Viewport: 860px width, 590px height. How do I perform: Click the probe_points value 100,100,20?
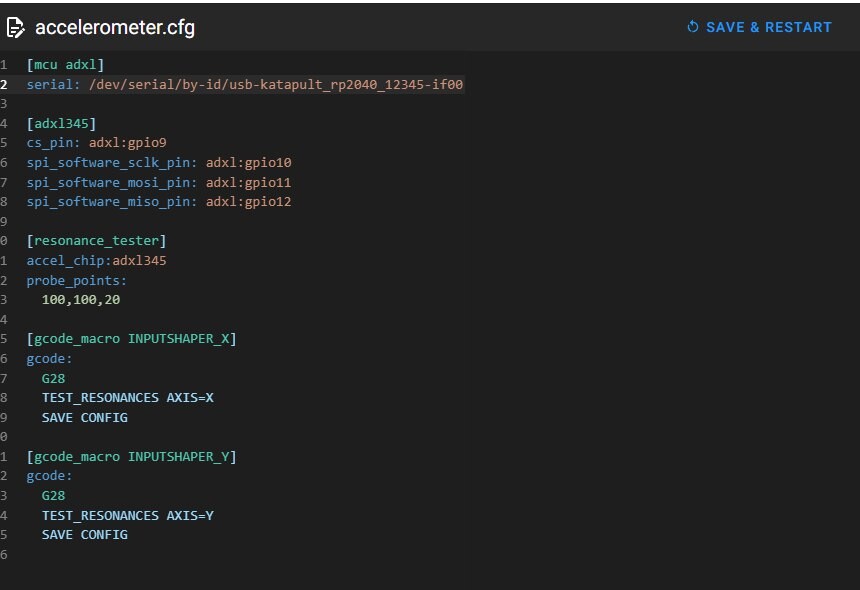point(81,300)
